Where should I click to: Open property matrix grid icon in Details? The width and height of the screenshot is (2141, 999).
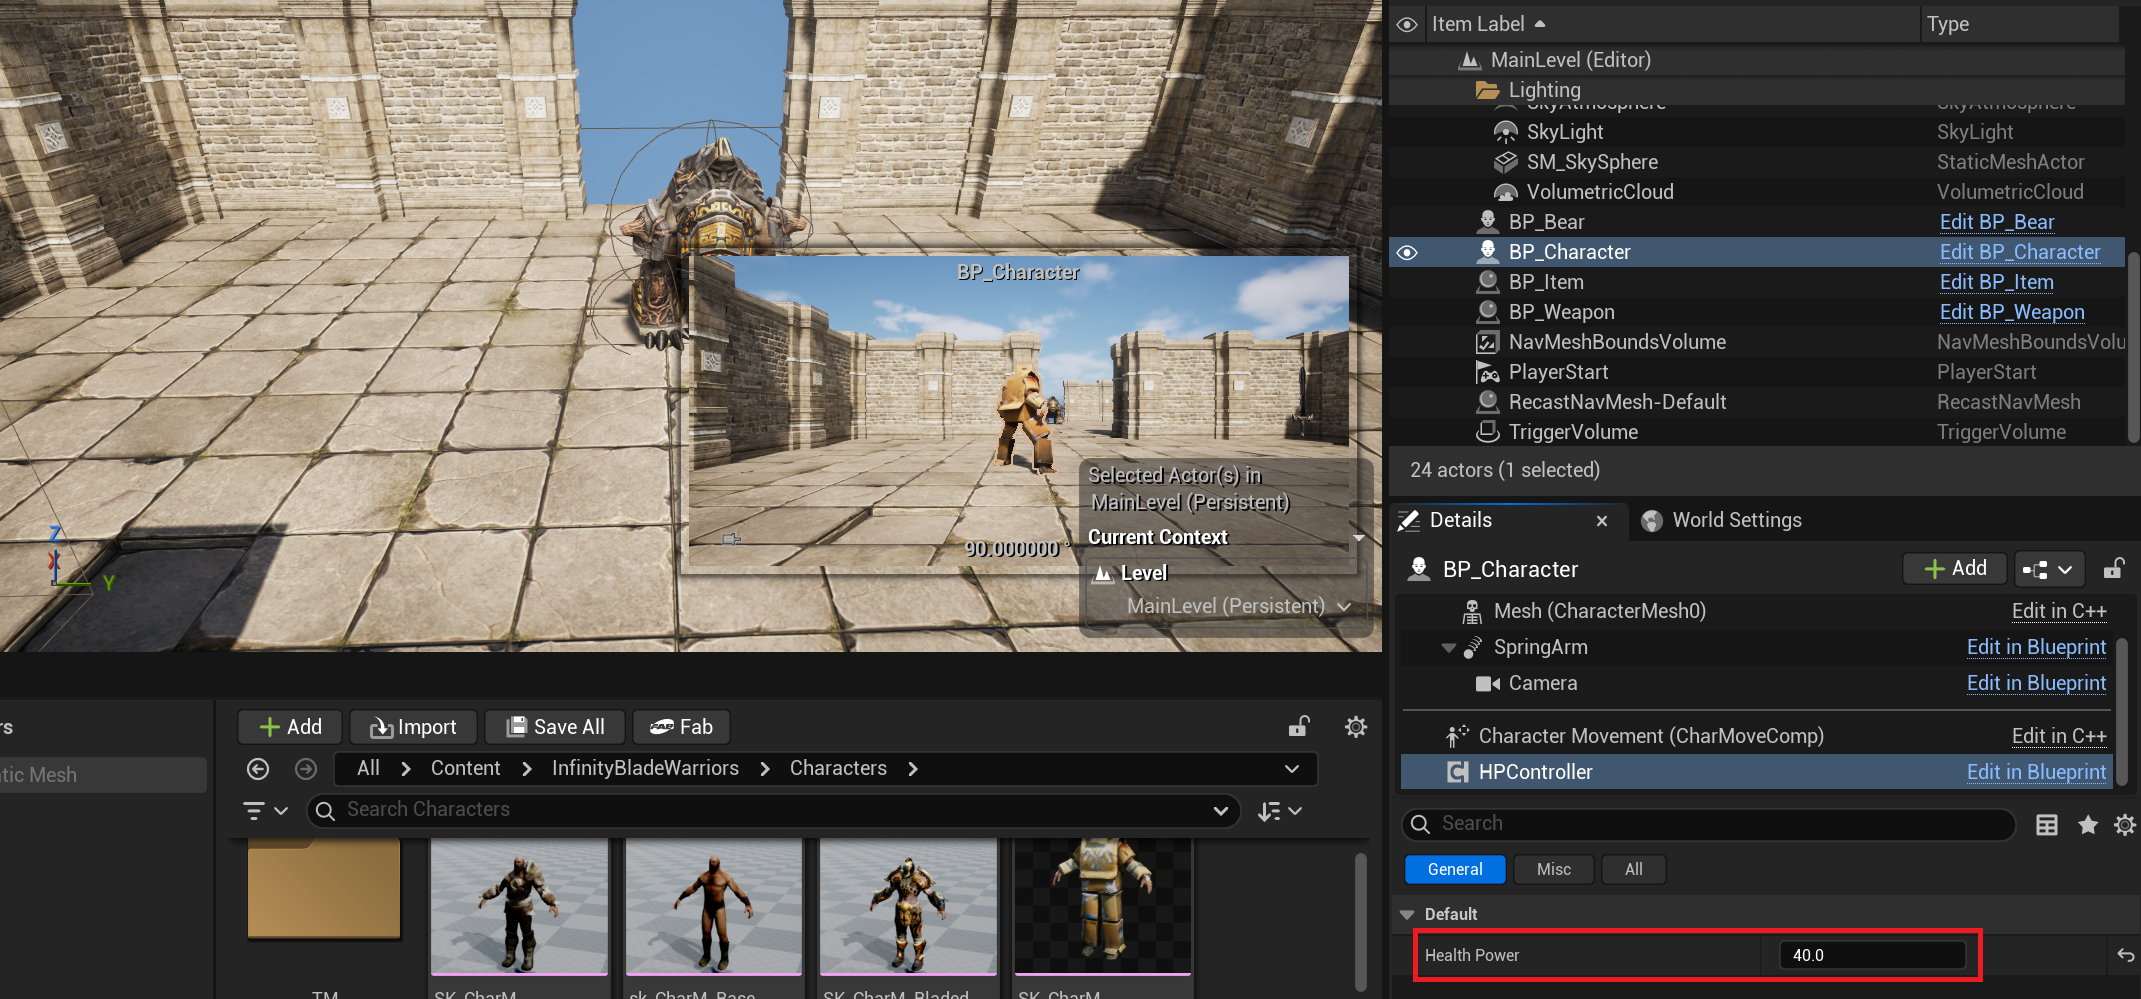tap(2047, 825)
